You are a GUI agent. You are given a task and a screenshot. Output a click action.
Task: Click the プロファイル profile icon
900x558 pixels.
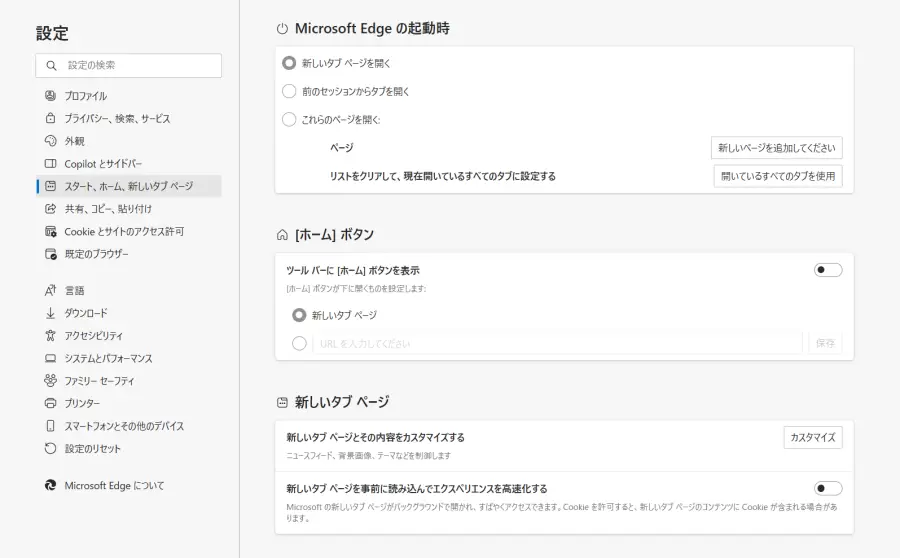tap(51, 95)
